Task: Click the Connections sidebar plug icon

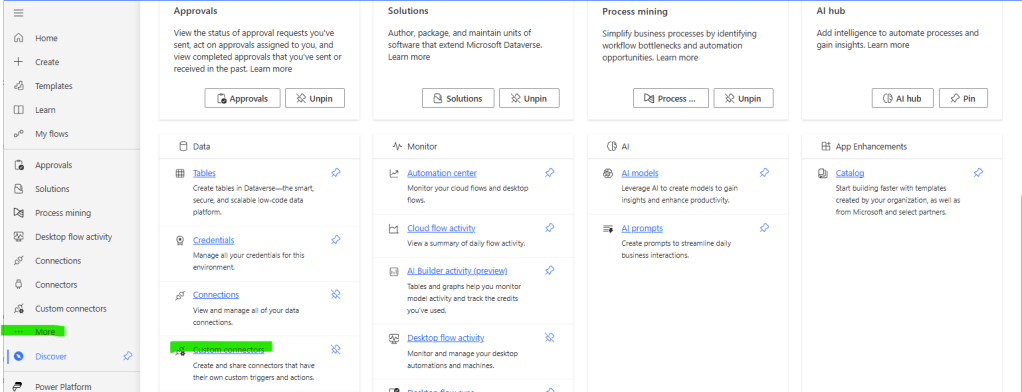Action: (x=19, y=261)
